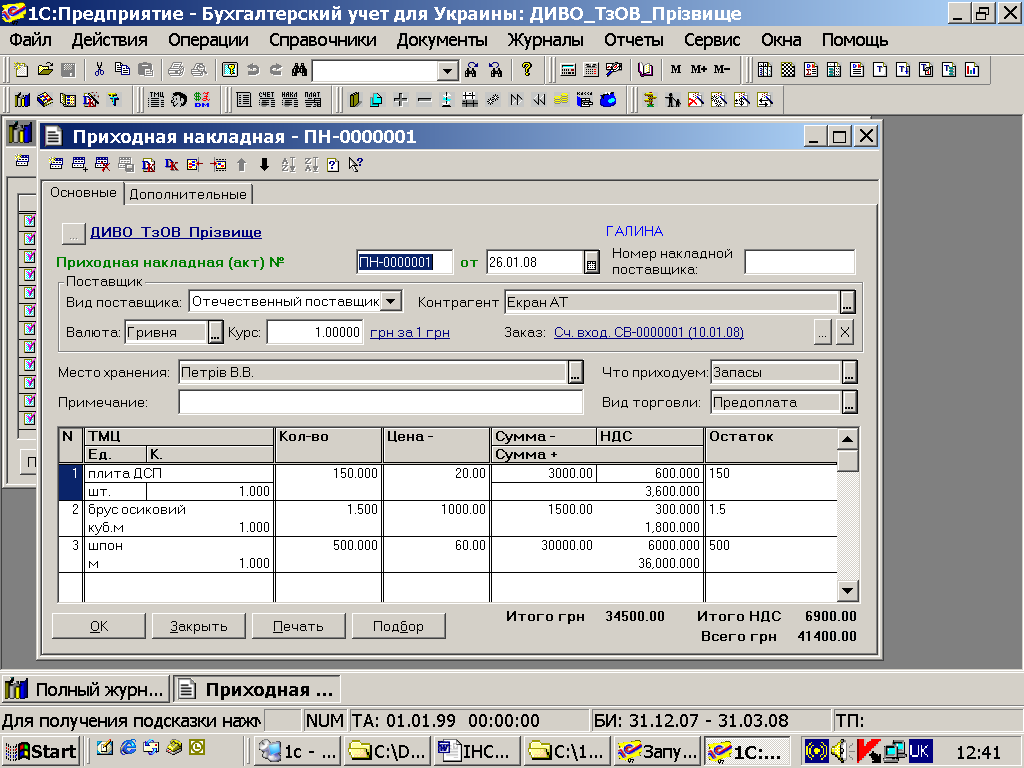This screenshot has height=768, width=1024.
Task: Switch to the Дополнительные tab
Action: click(x=188, y=194)
